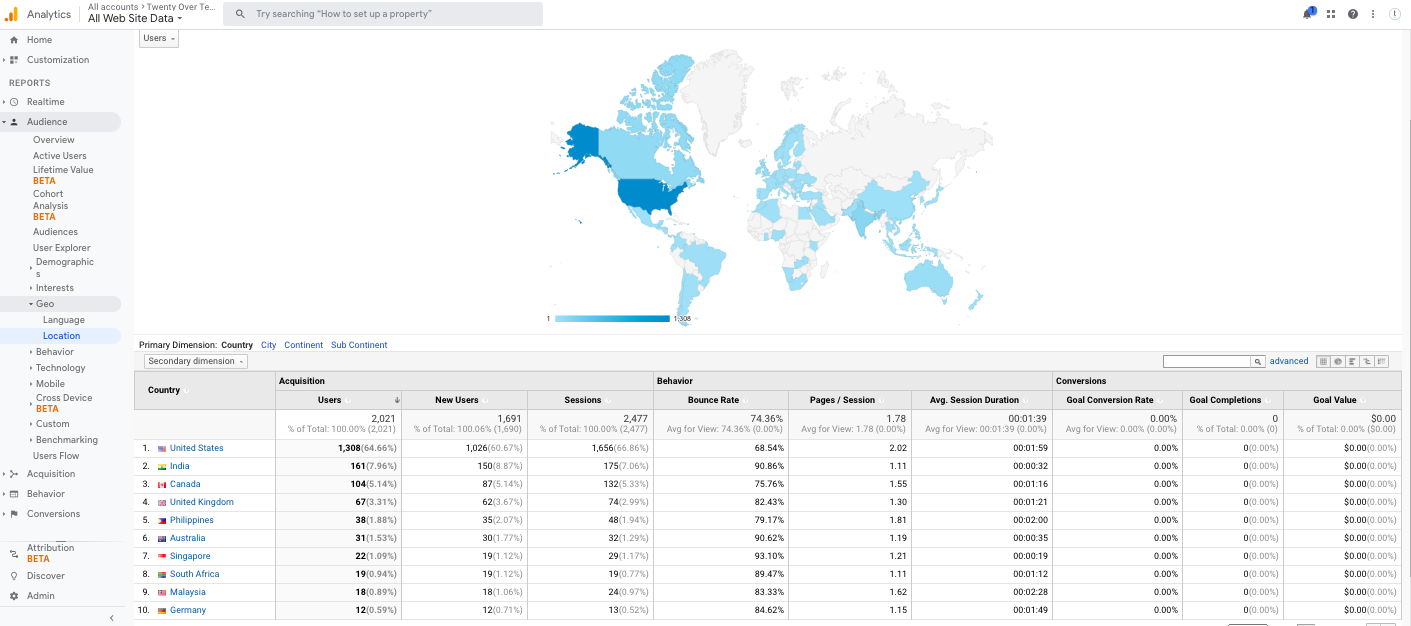The image size is (1411, 626).
Task: Expand the Cross Device BETA section
Action: [63, 403]
